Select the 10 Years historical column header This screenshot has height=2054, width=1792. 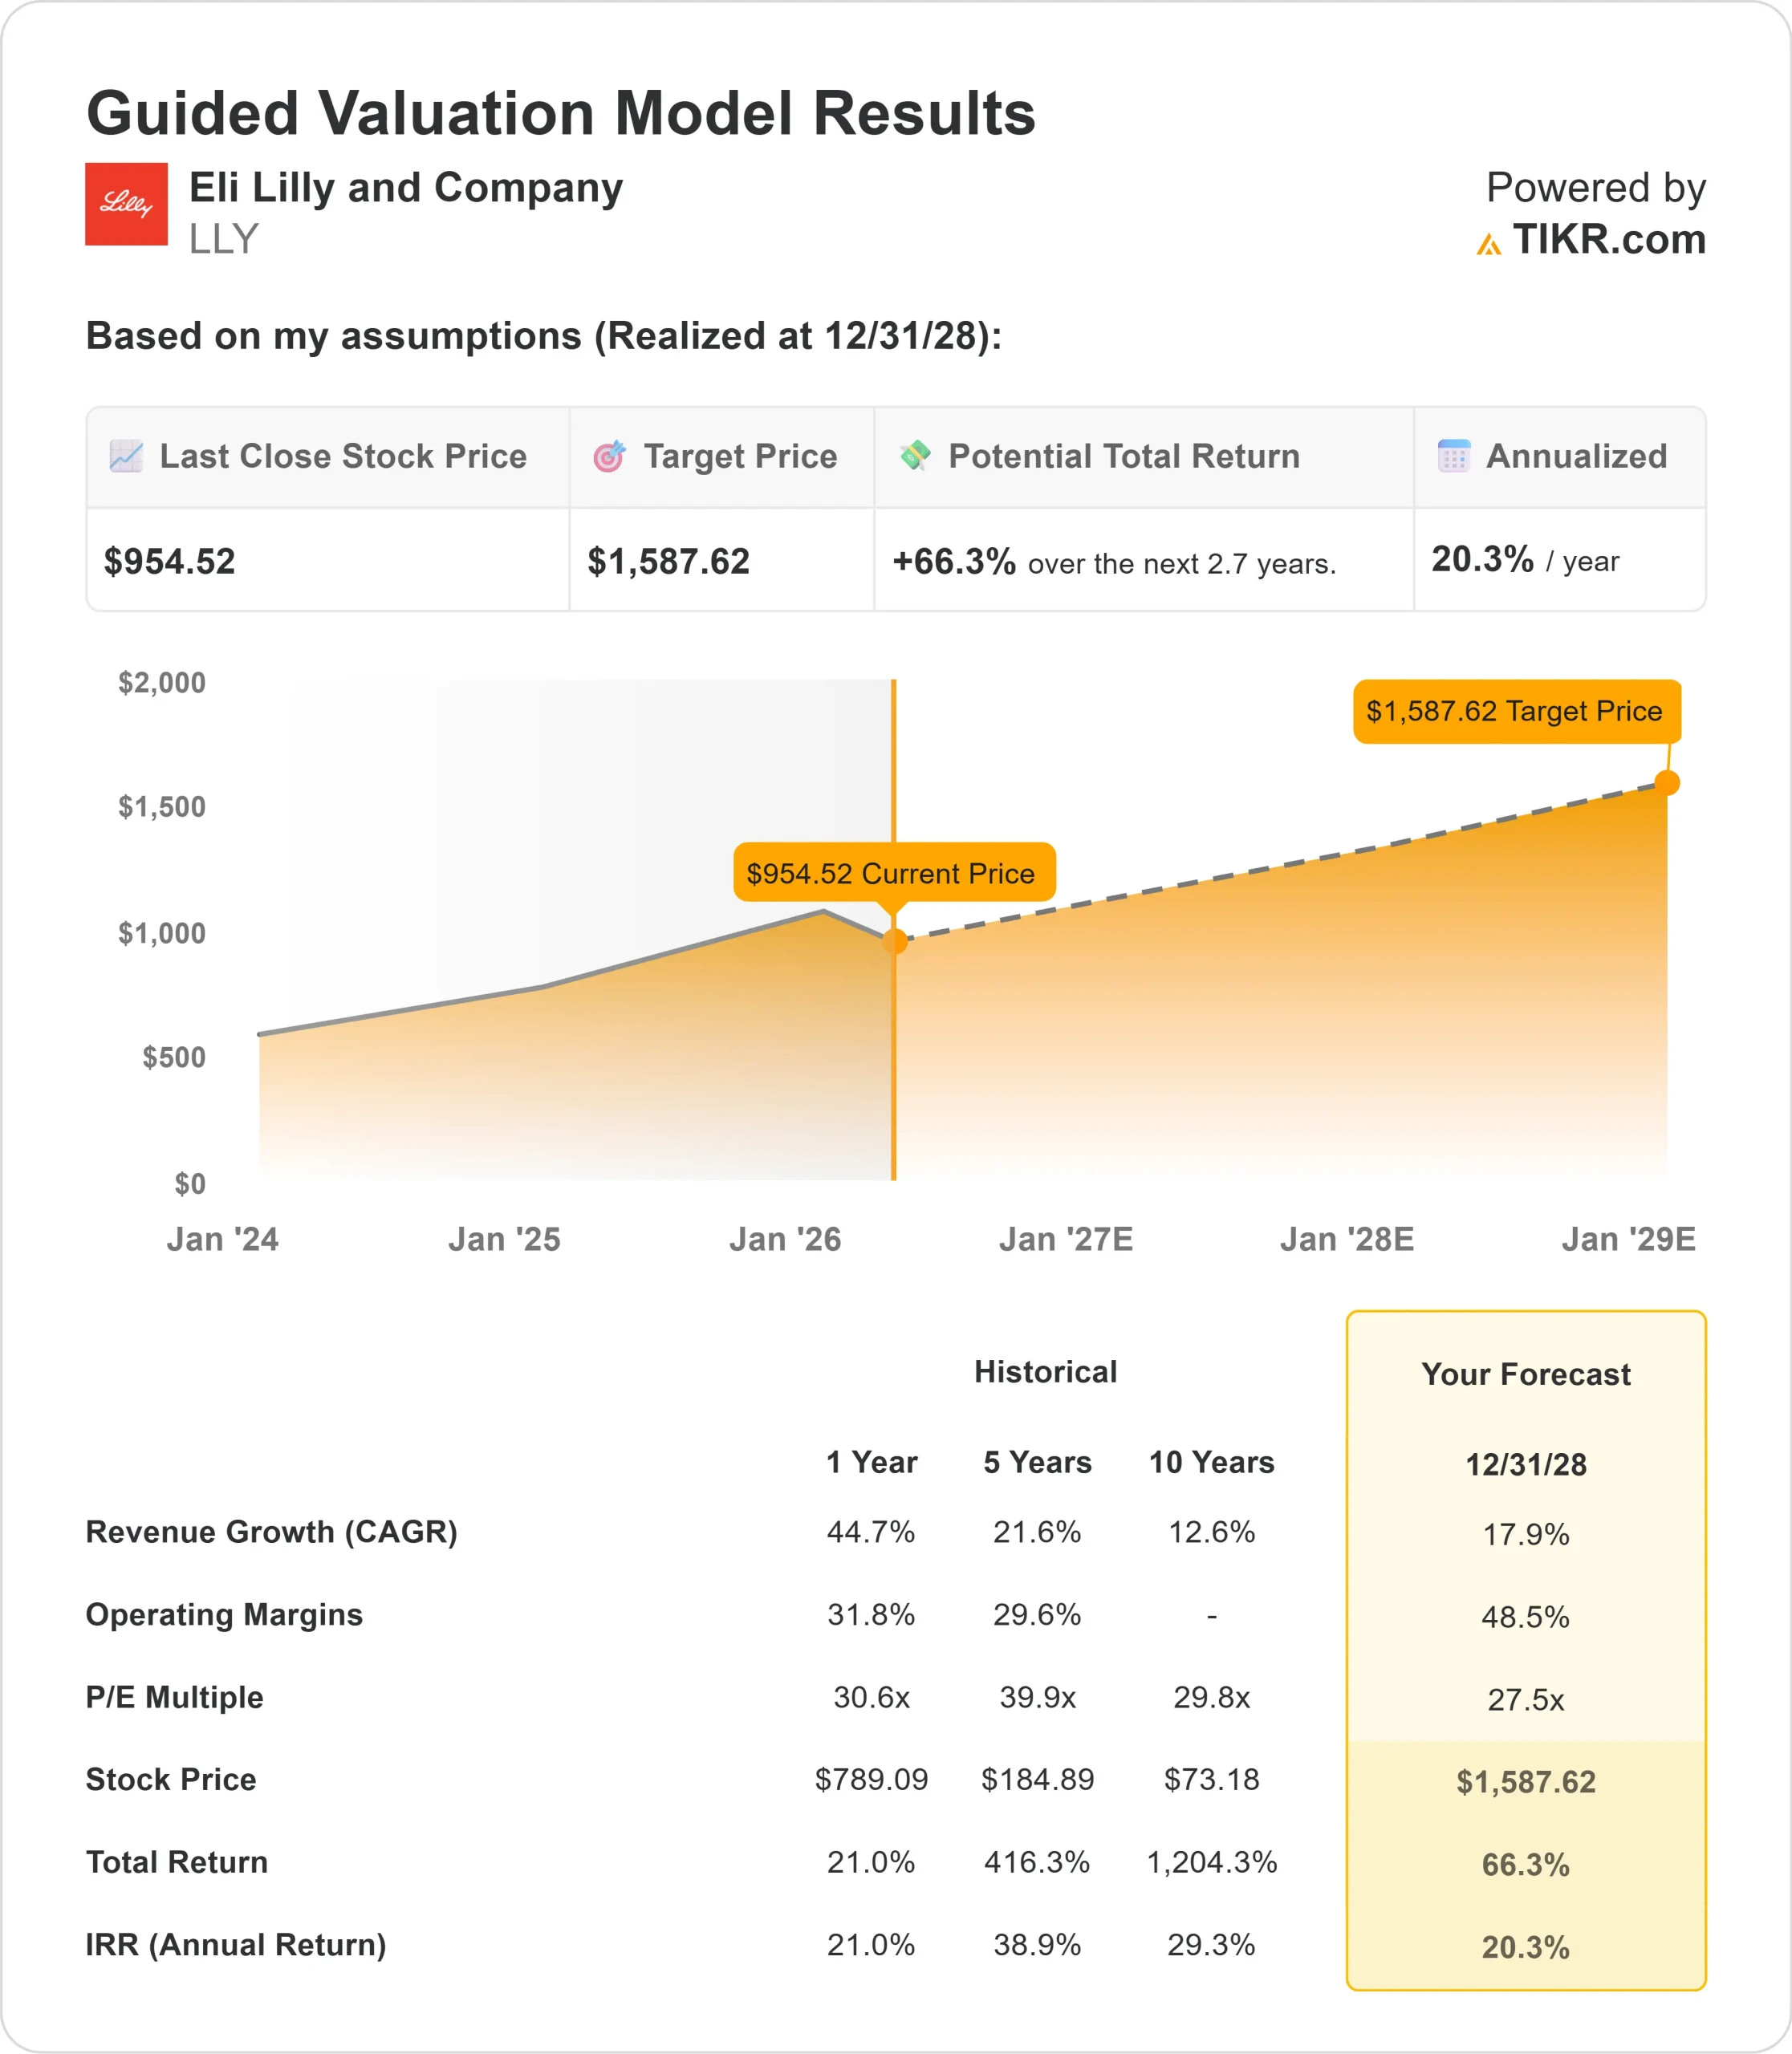pyautogui.click(x=1211, y=1462)
